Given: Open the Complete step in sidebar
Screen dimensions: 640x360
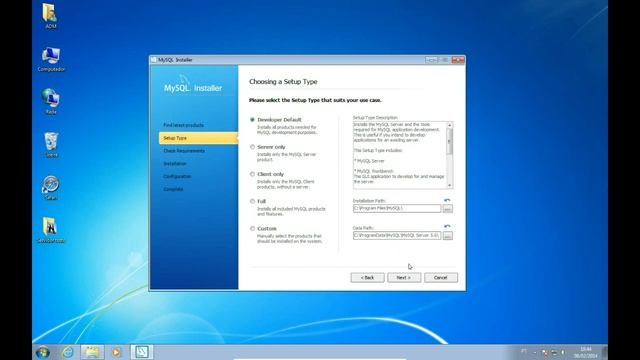Looking at the screenshot, I should tap(173, 189).
